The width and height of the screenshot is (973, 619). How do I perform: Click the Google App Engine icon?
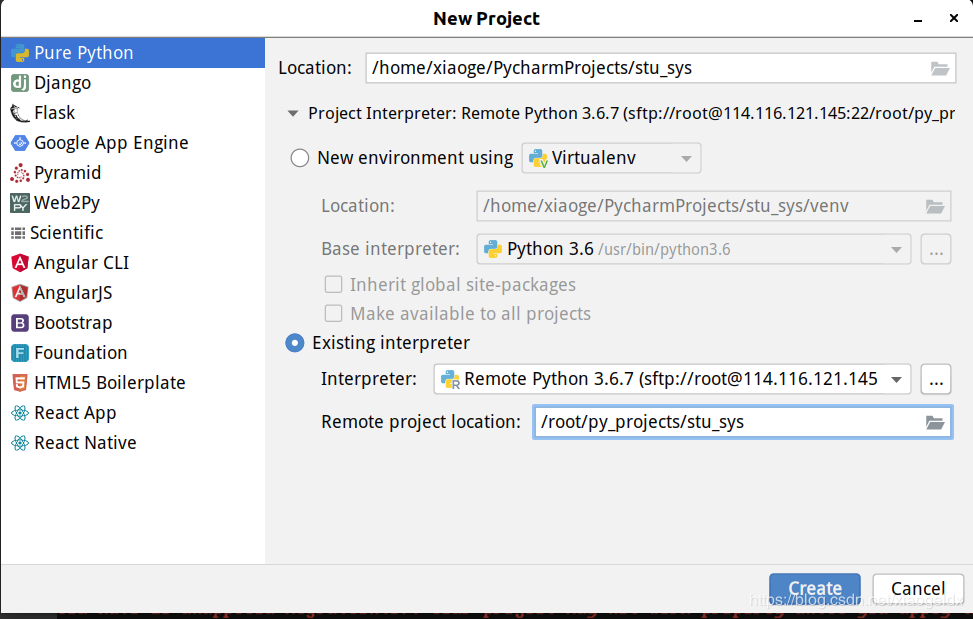pos(20,143)
